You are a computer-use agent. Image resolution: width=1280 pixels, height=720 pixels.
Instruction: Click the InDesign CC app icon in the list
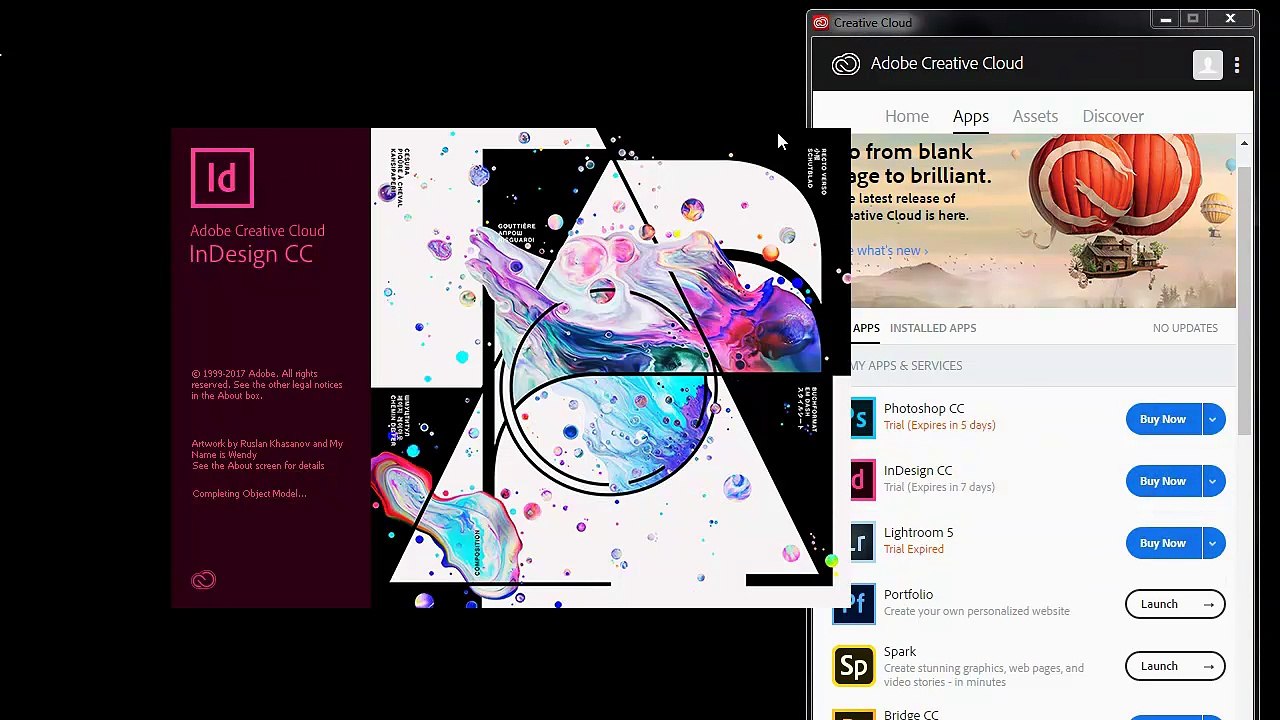point(862,480)
